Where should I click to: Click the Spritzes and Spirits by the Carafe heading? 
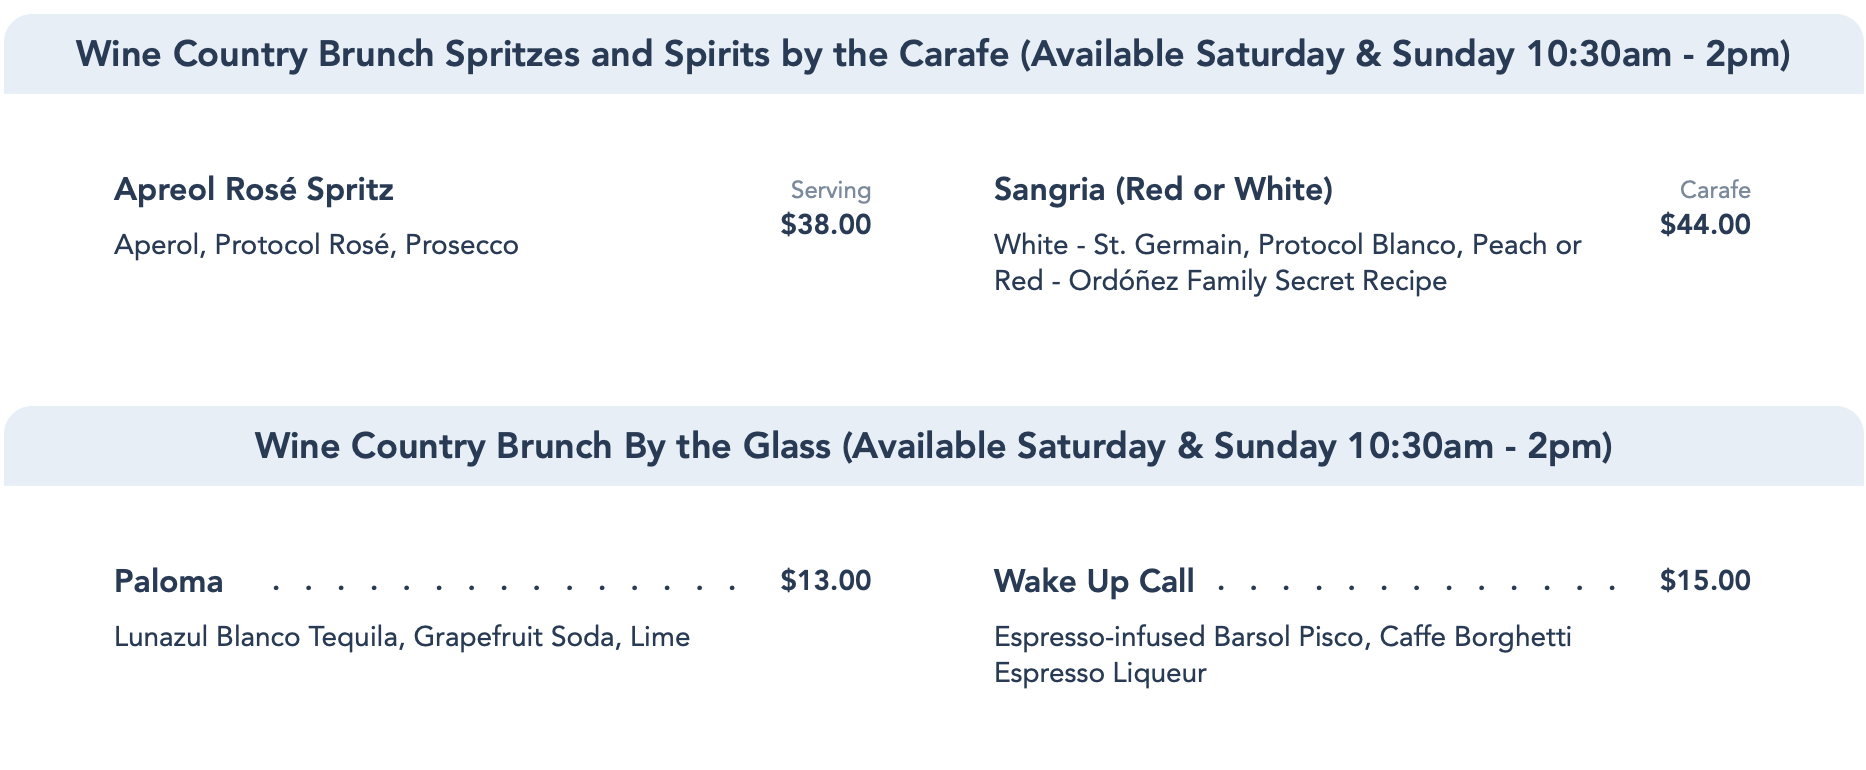933,54
